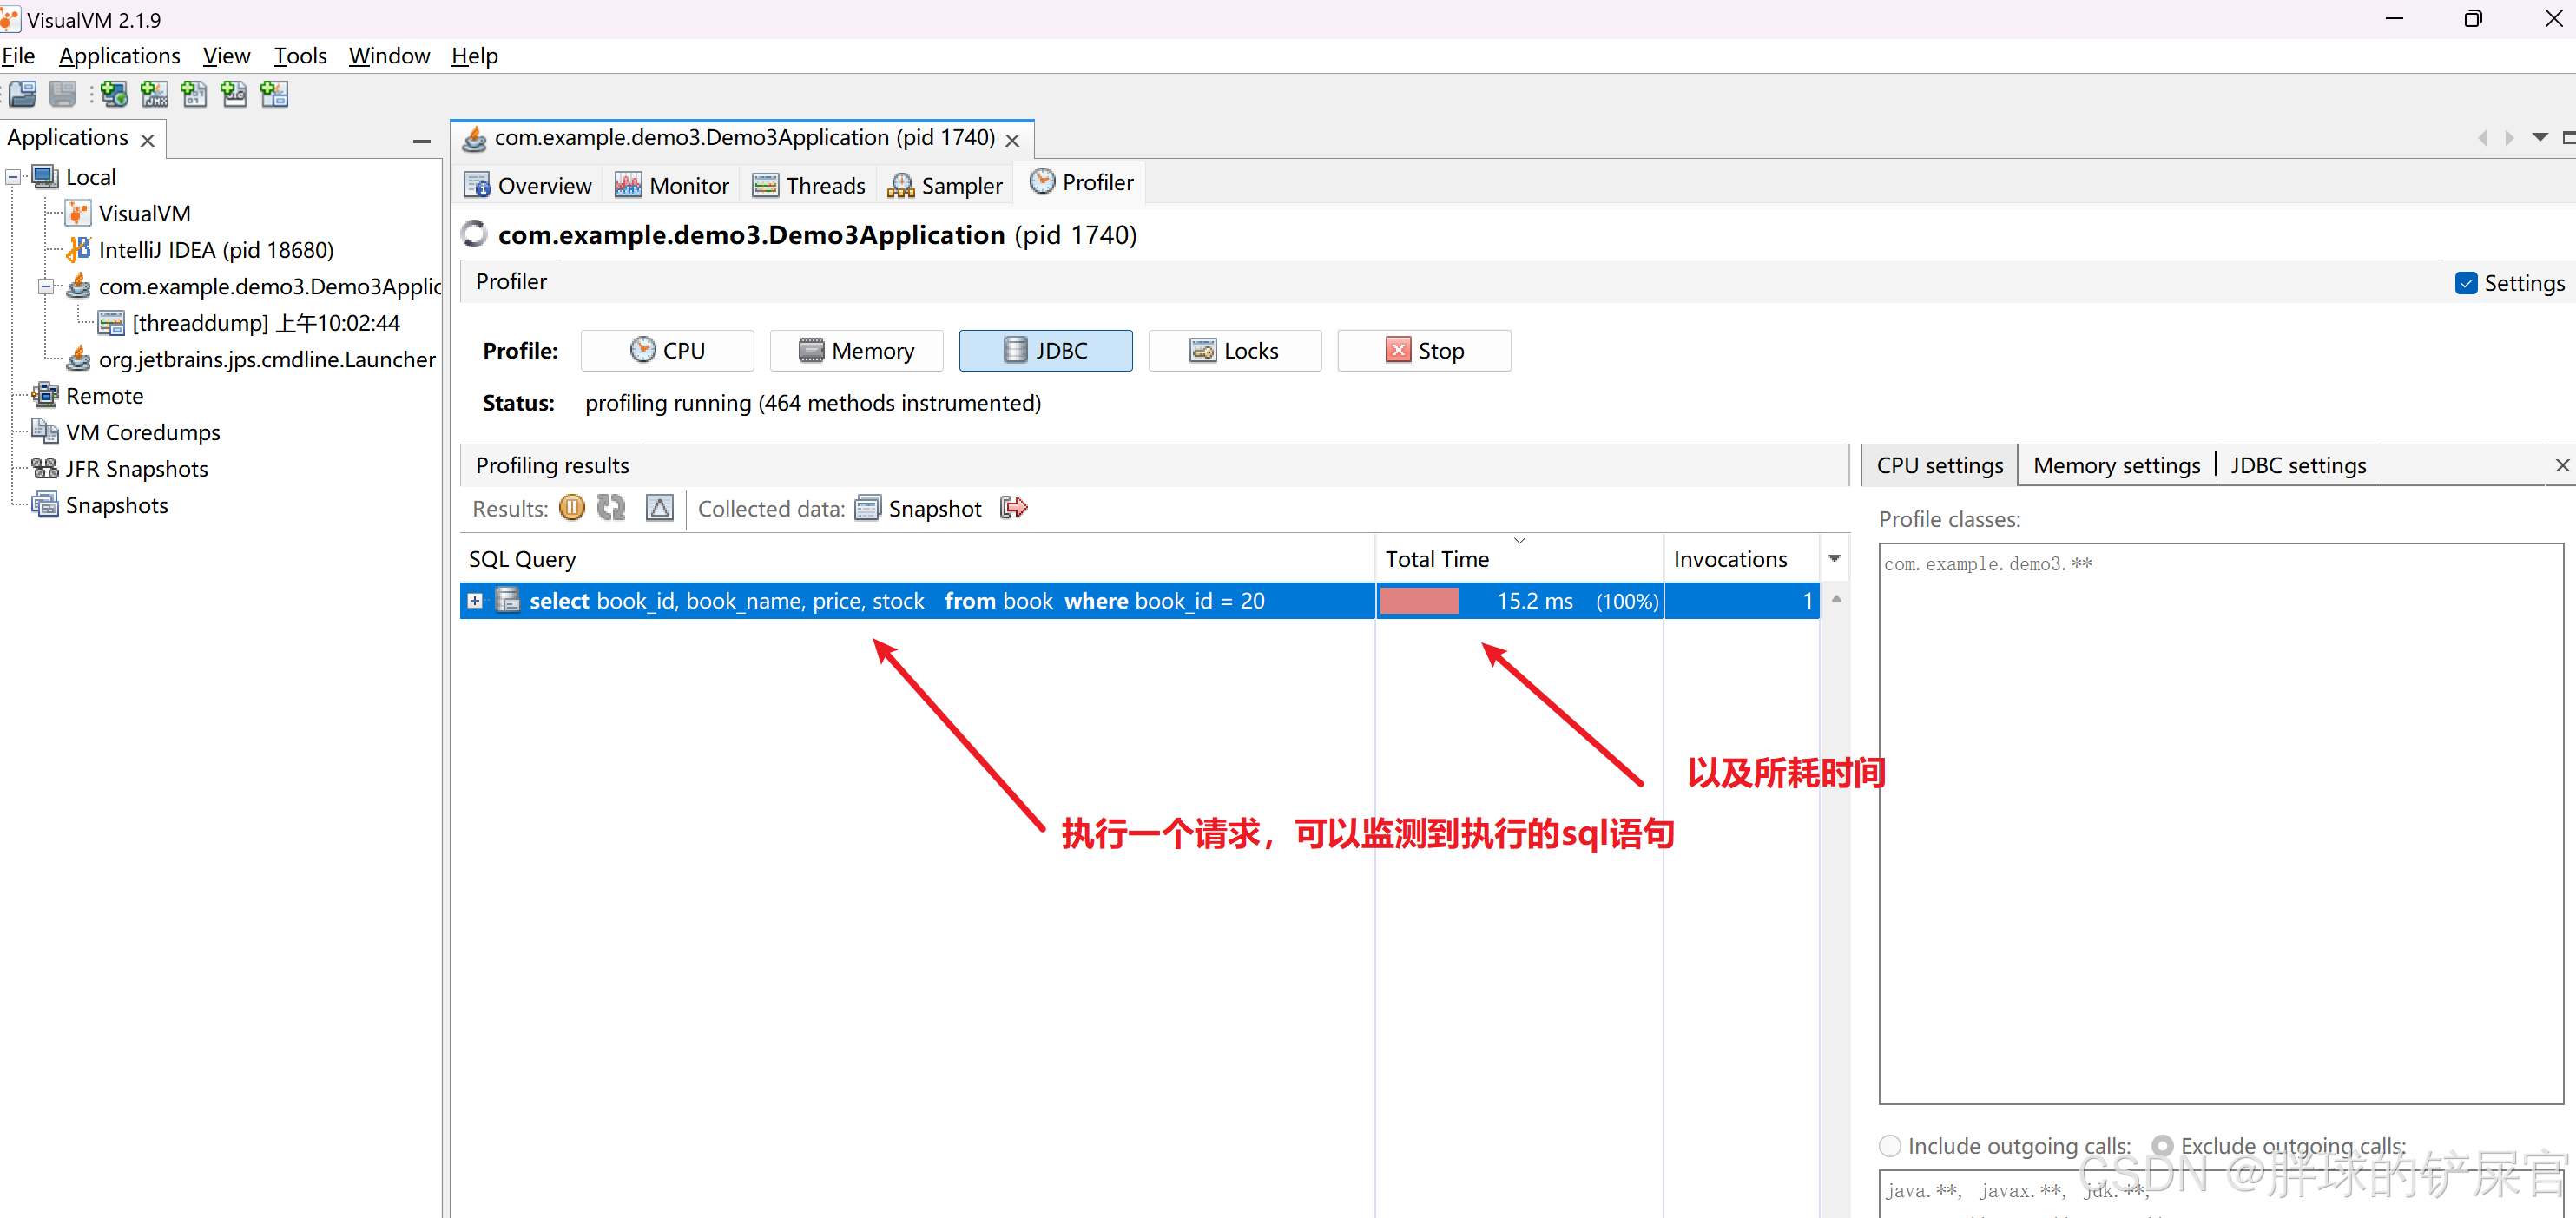Switch to the Memory settings tab
The height and width of the screenshot is (1218, 2576).
(x=2117, y=464)
